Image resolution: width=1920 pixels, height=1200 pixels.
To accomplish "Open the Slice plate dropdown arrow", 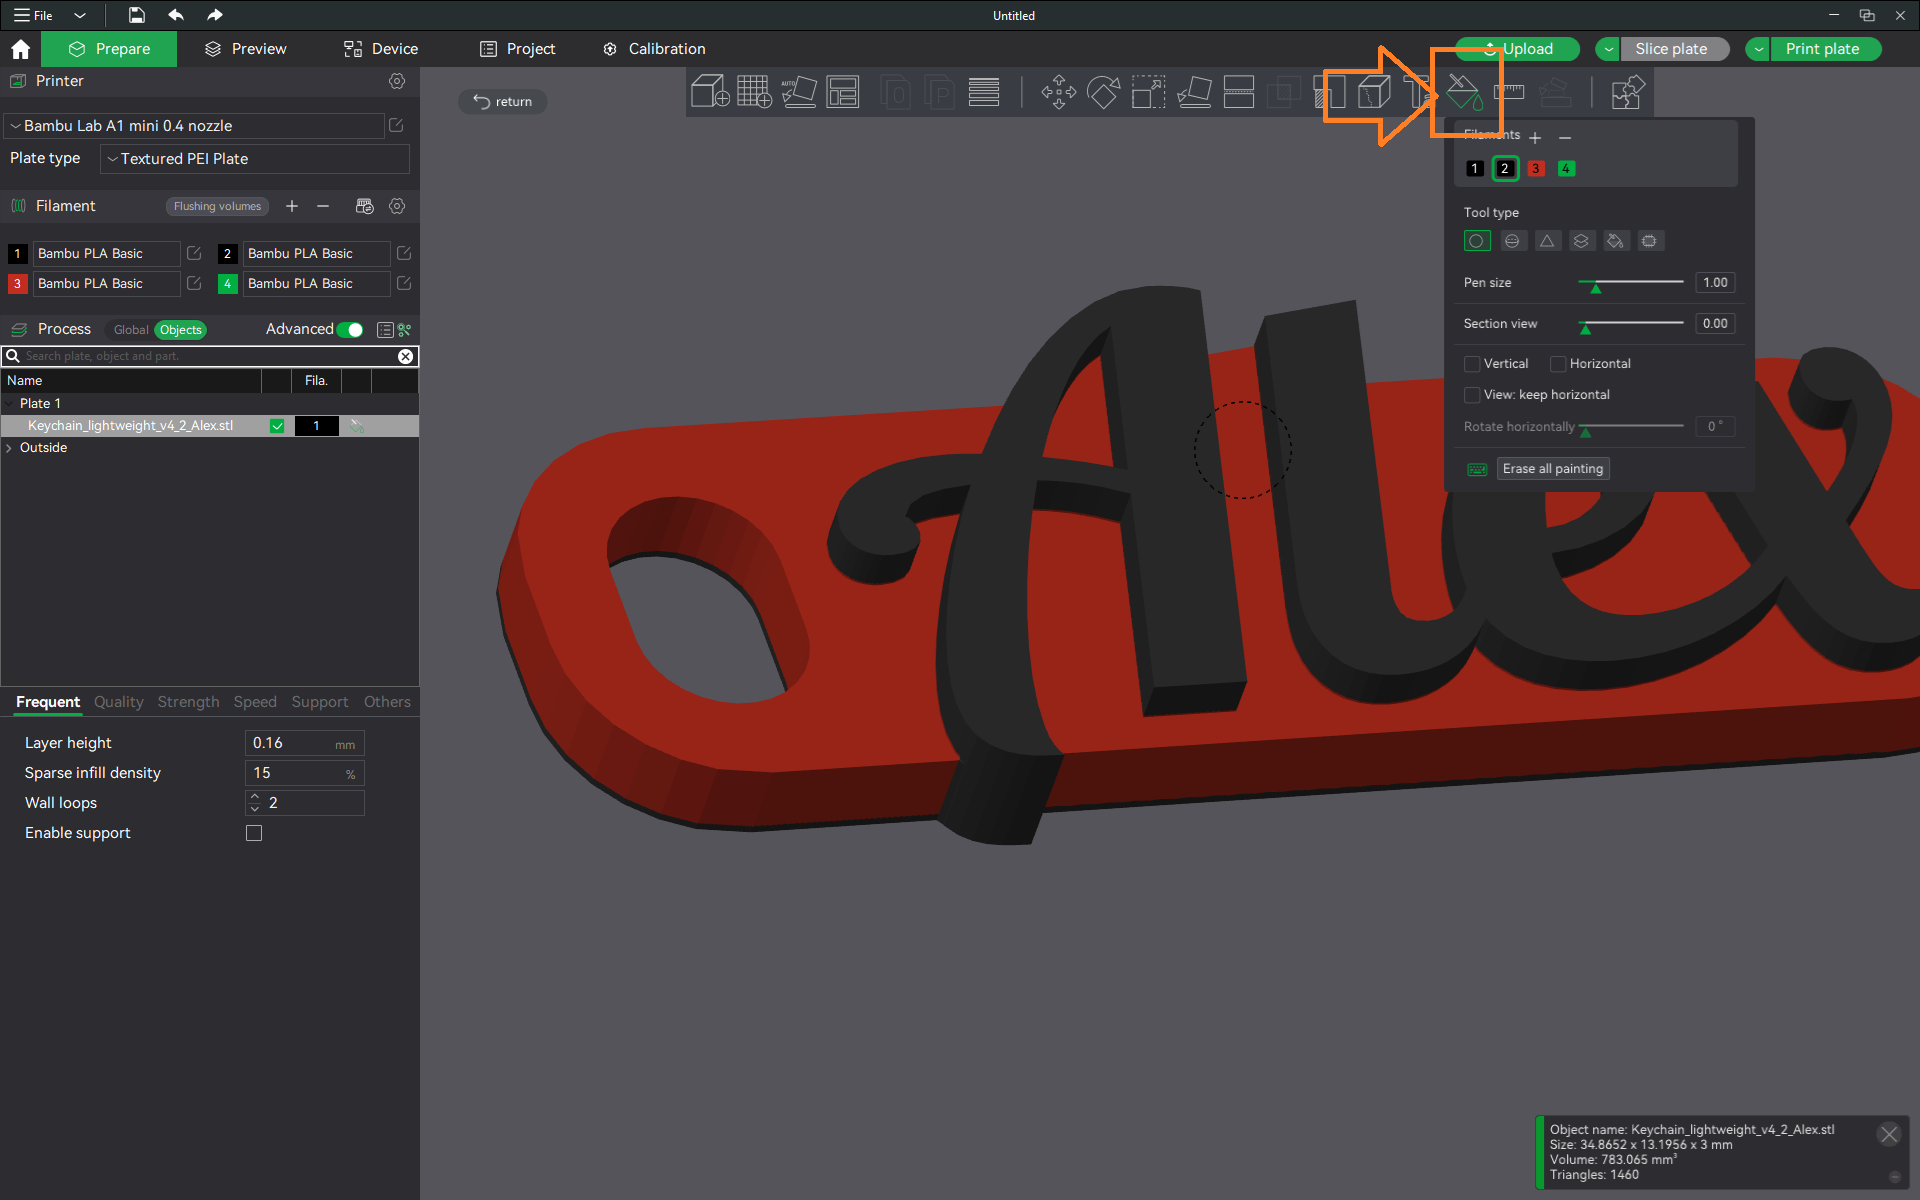I will [1608, 49].
